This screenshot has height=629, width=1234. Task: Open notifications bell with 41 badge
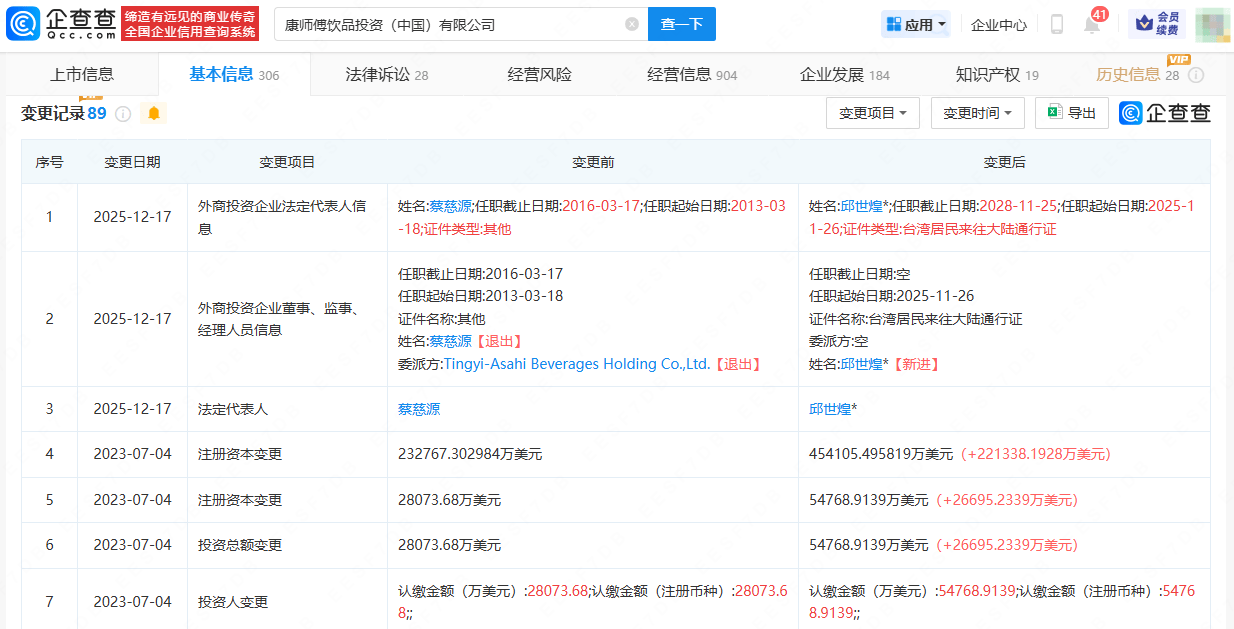[1091, 24]
